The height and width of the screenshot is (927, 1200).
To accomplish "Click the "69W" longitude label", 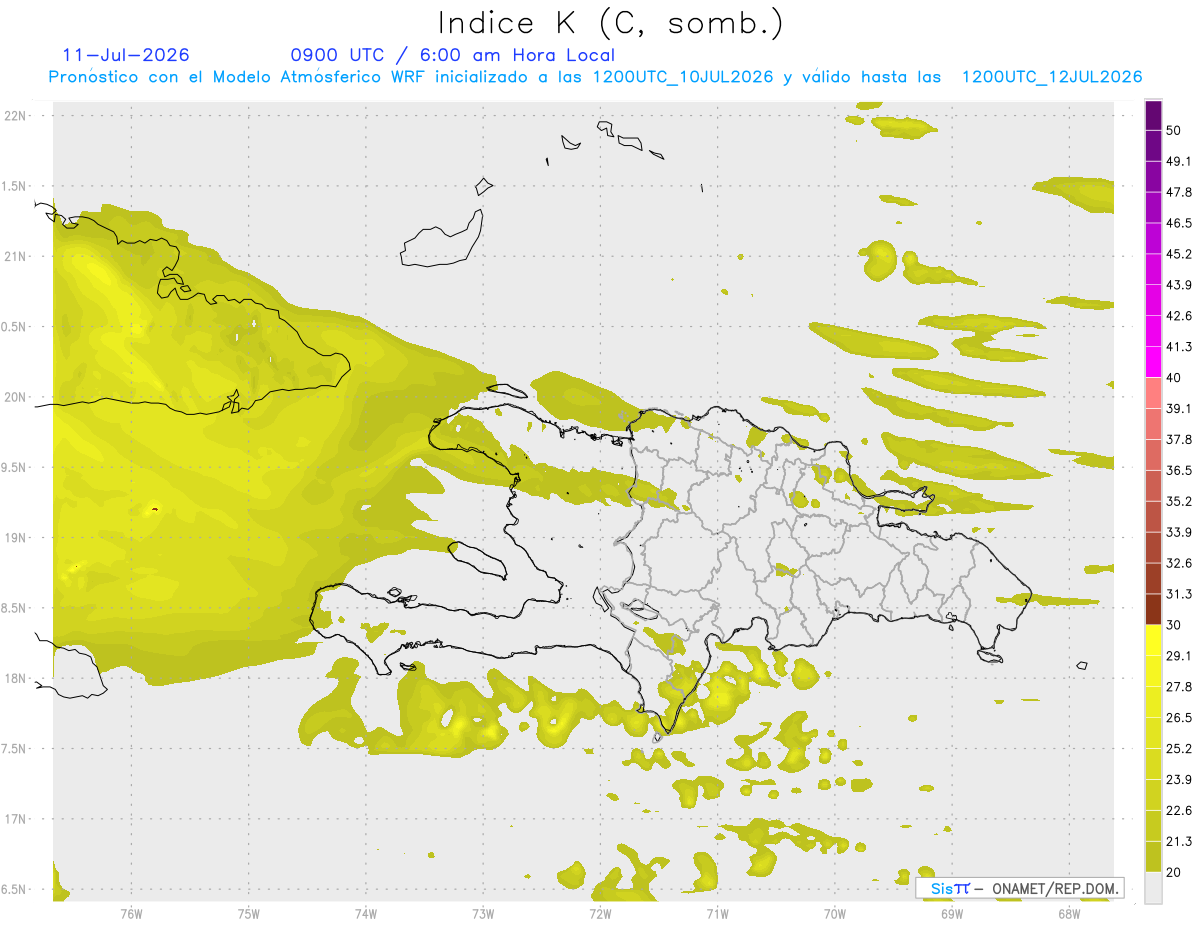I will 952,913.
